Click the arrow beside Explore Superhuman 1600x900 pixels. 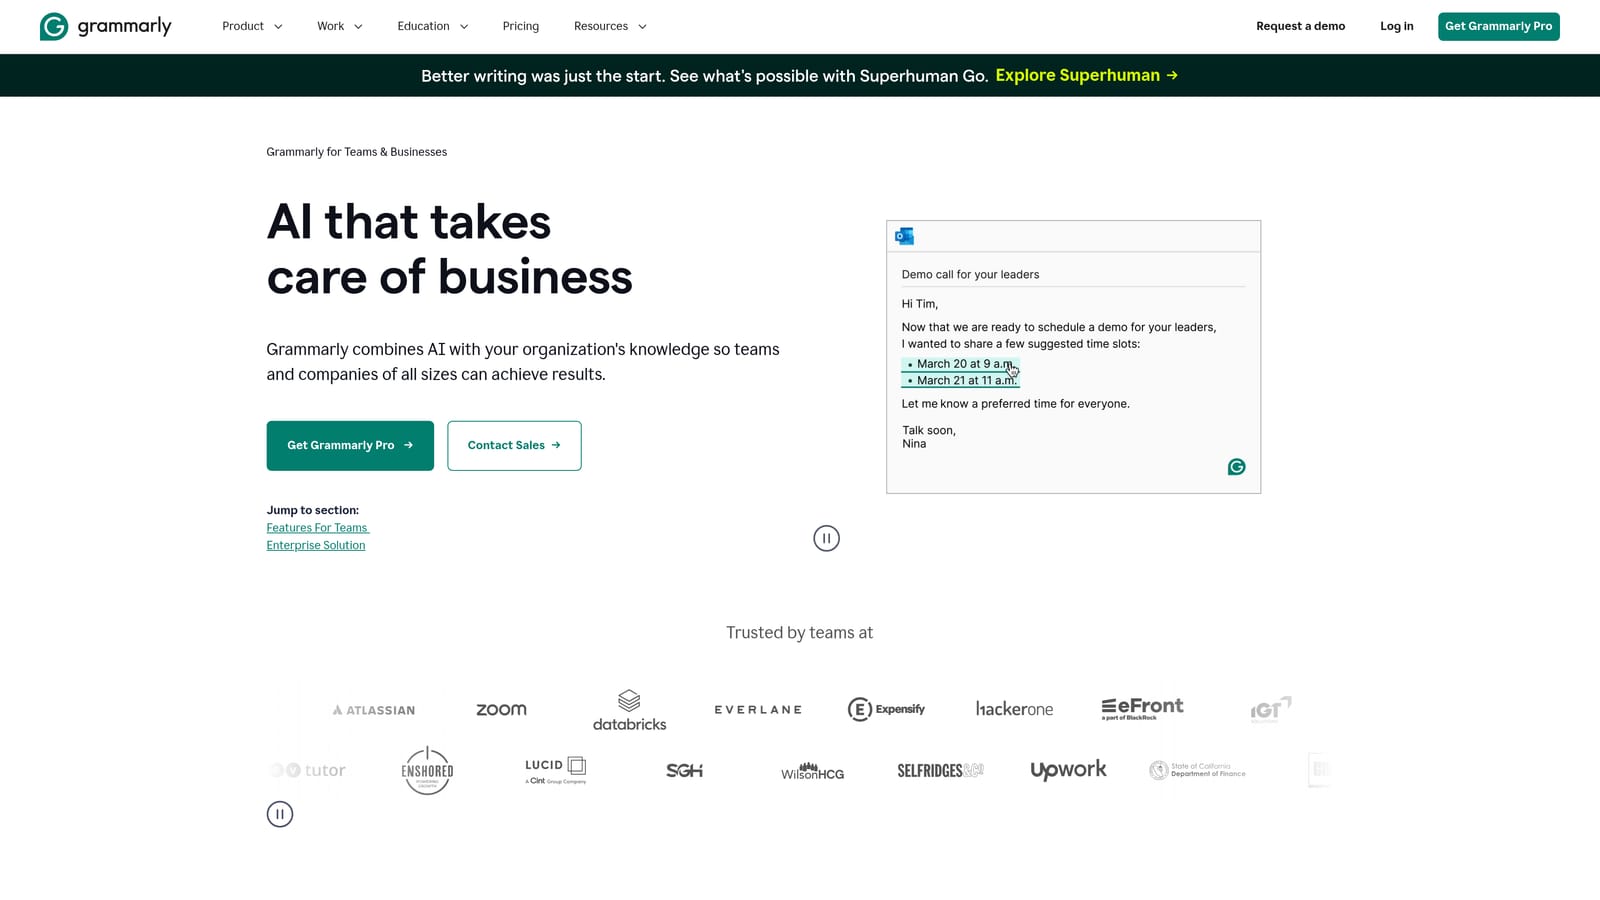(x=1172, y=75)
